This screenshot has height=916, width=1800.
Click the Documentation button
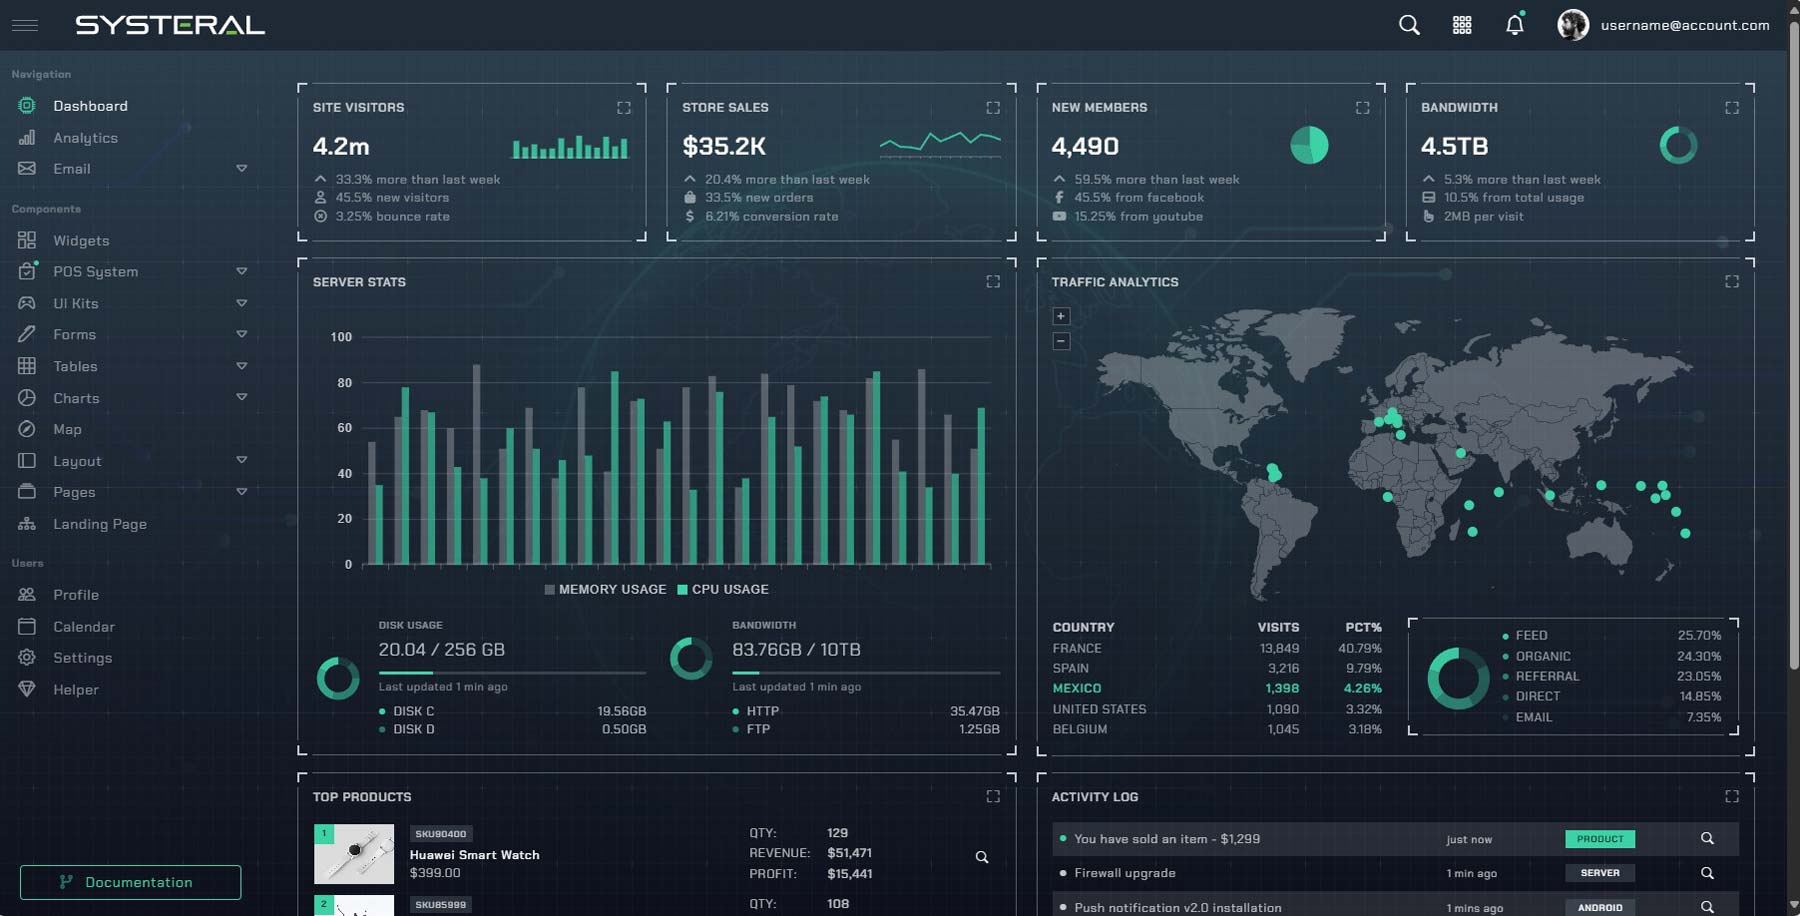click(x=130, y=882)
